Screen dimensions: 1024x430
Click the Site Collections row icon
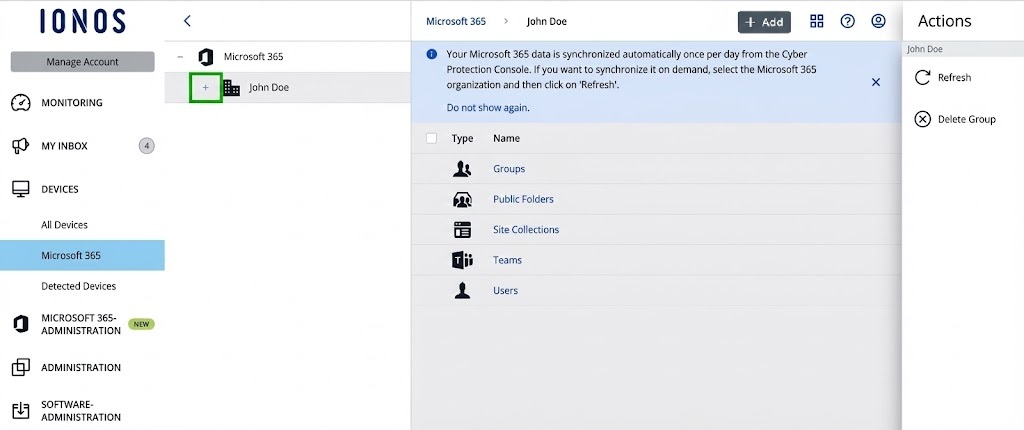(x=462, y=229)
